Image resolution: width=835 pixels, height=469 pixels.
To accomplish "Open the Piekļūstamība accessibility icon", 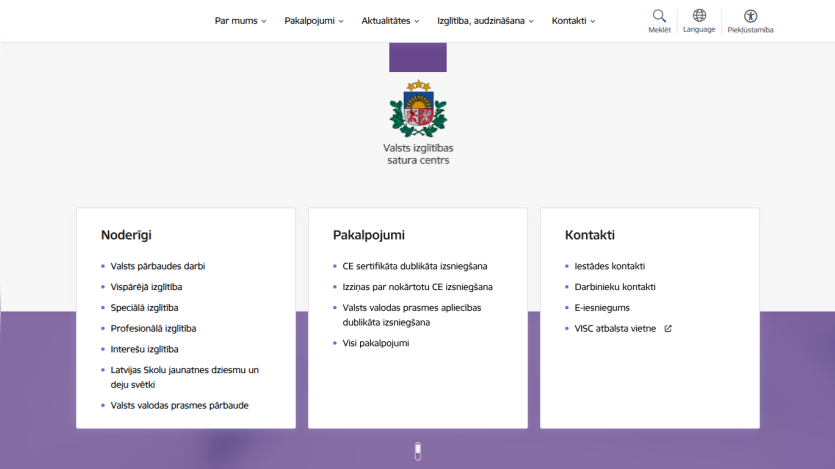I will (x=750, y=16).
